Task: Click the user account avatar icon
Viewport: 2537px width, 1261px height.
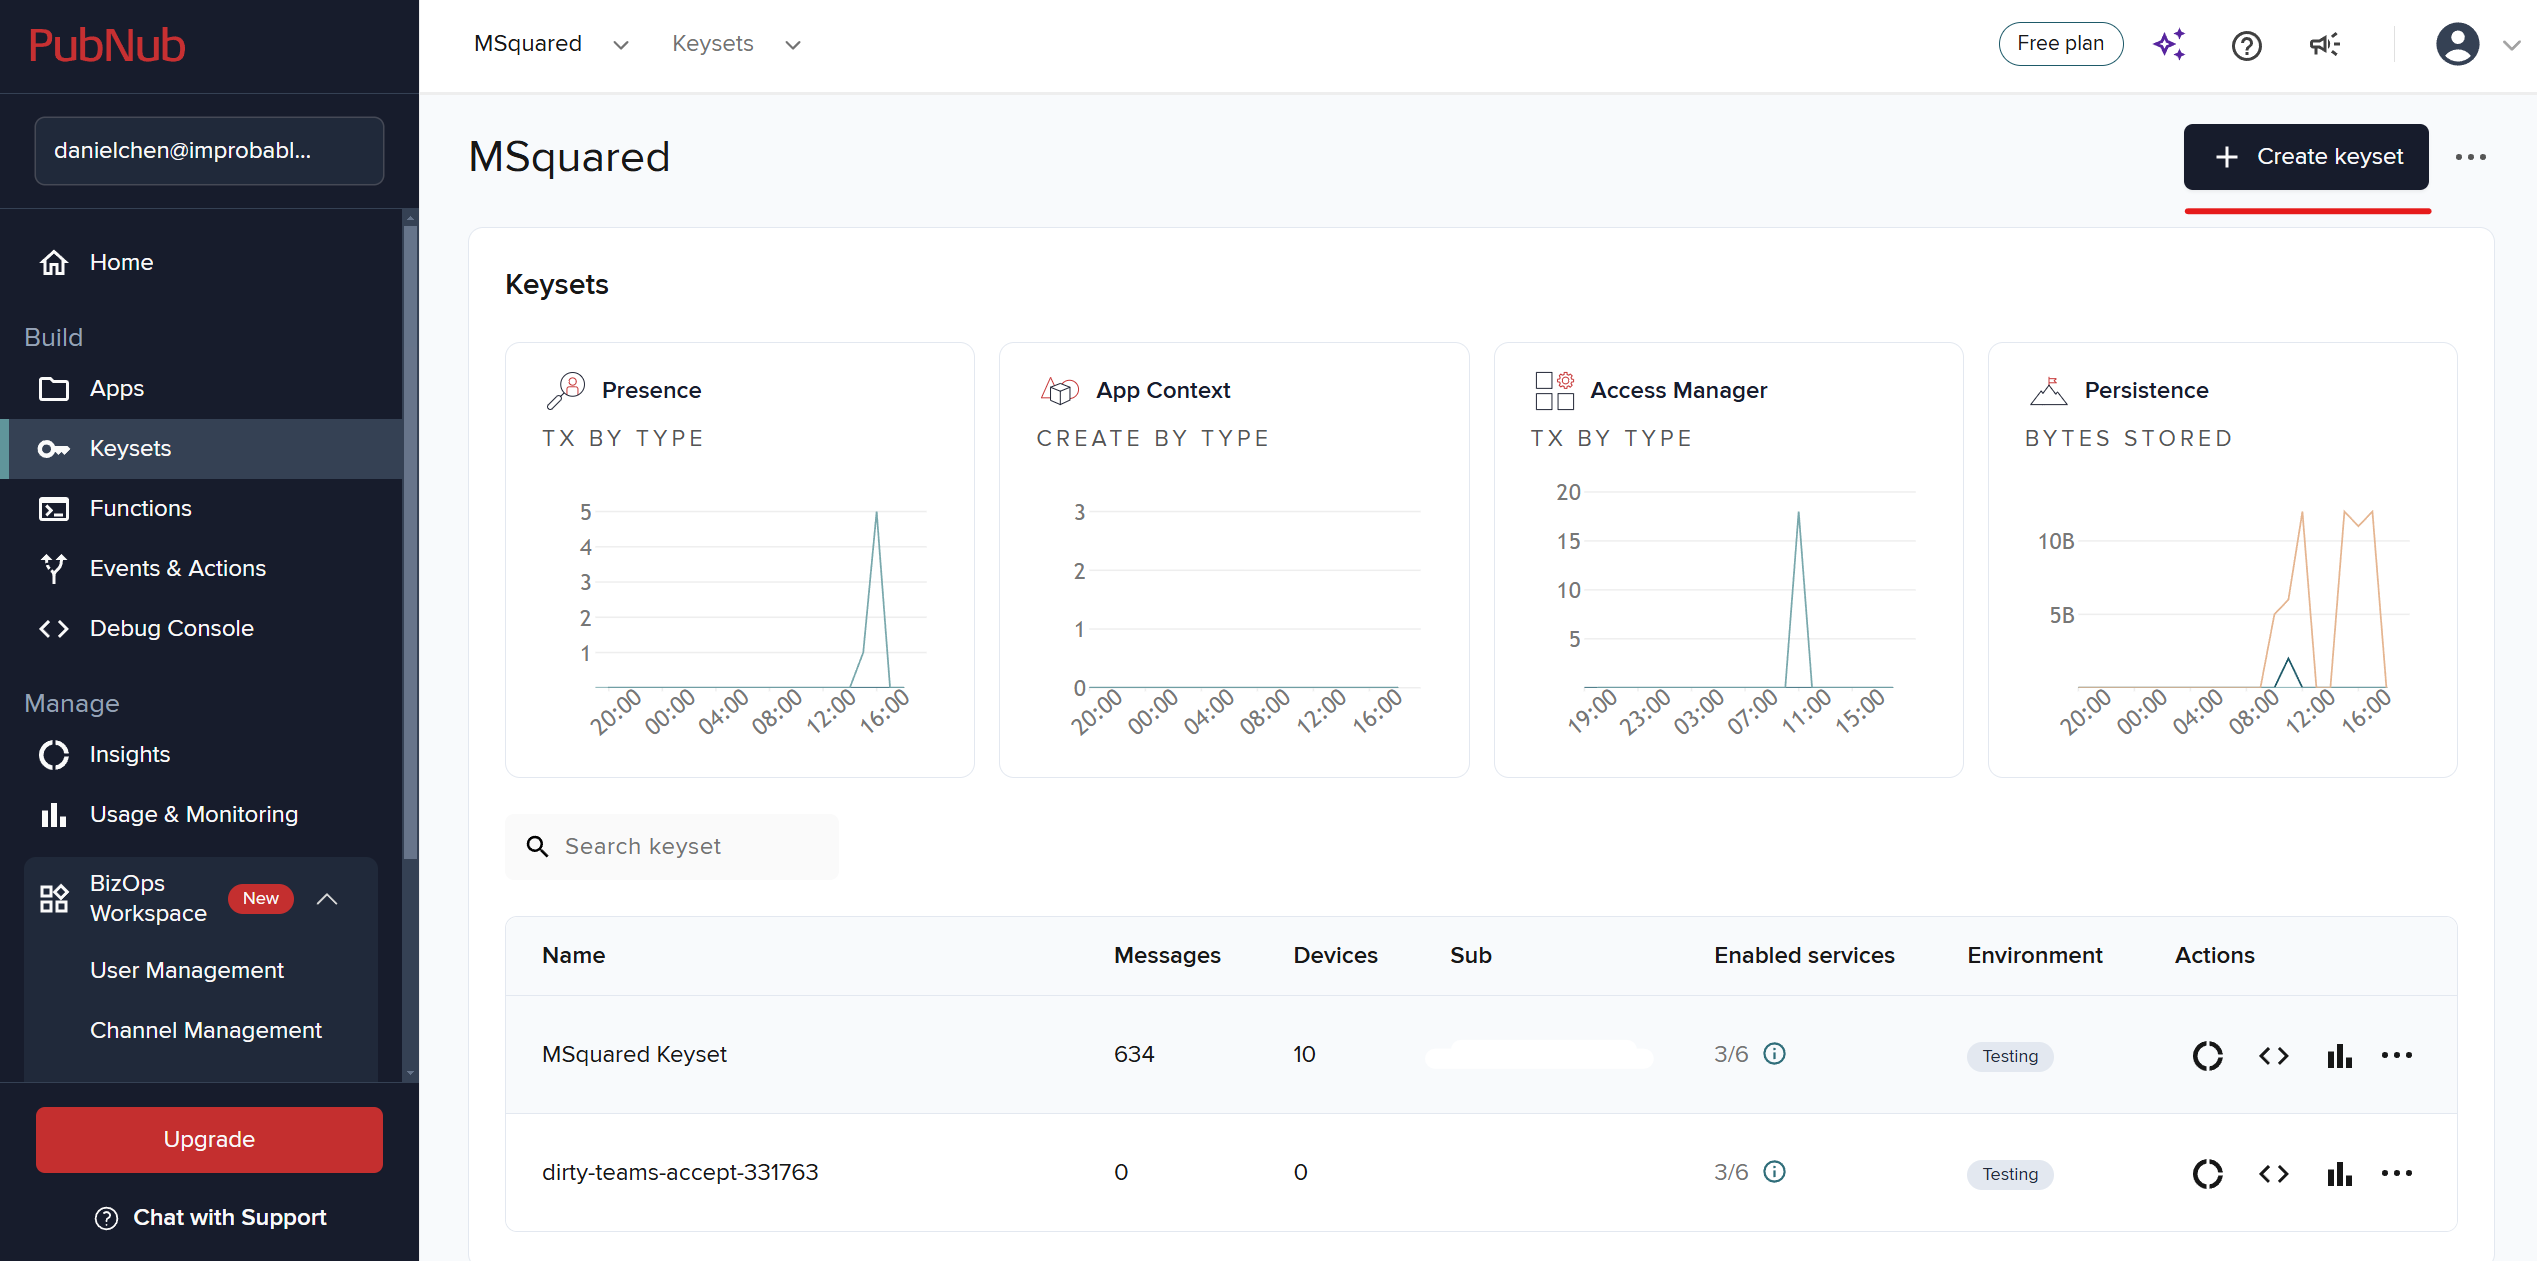Action: coord(2457,45)
